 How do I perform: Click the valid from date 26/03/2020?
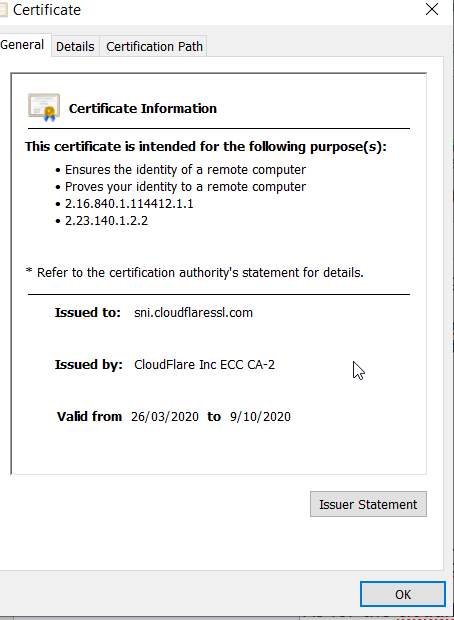click(165, 417)
